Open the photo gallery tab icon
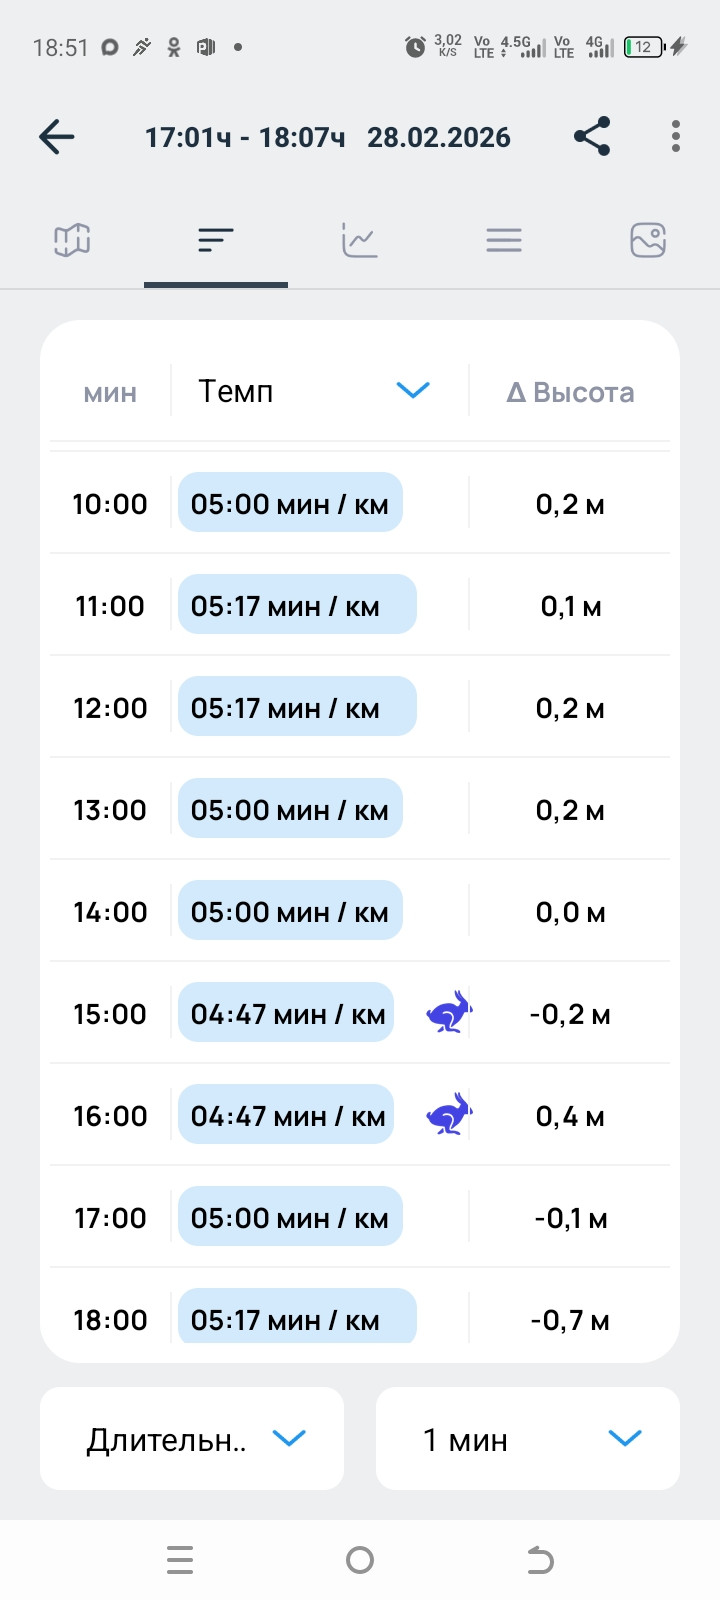The height and width of the screenshot is (1600, 720). click(x=648, y=240)
